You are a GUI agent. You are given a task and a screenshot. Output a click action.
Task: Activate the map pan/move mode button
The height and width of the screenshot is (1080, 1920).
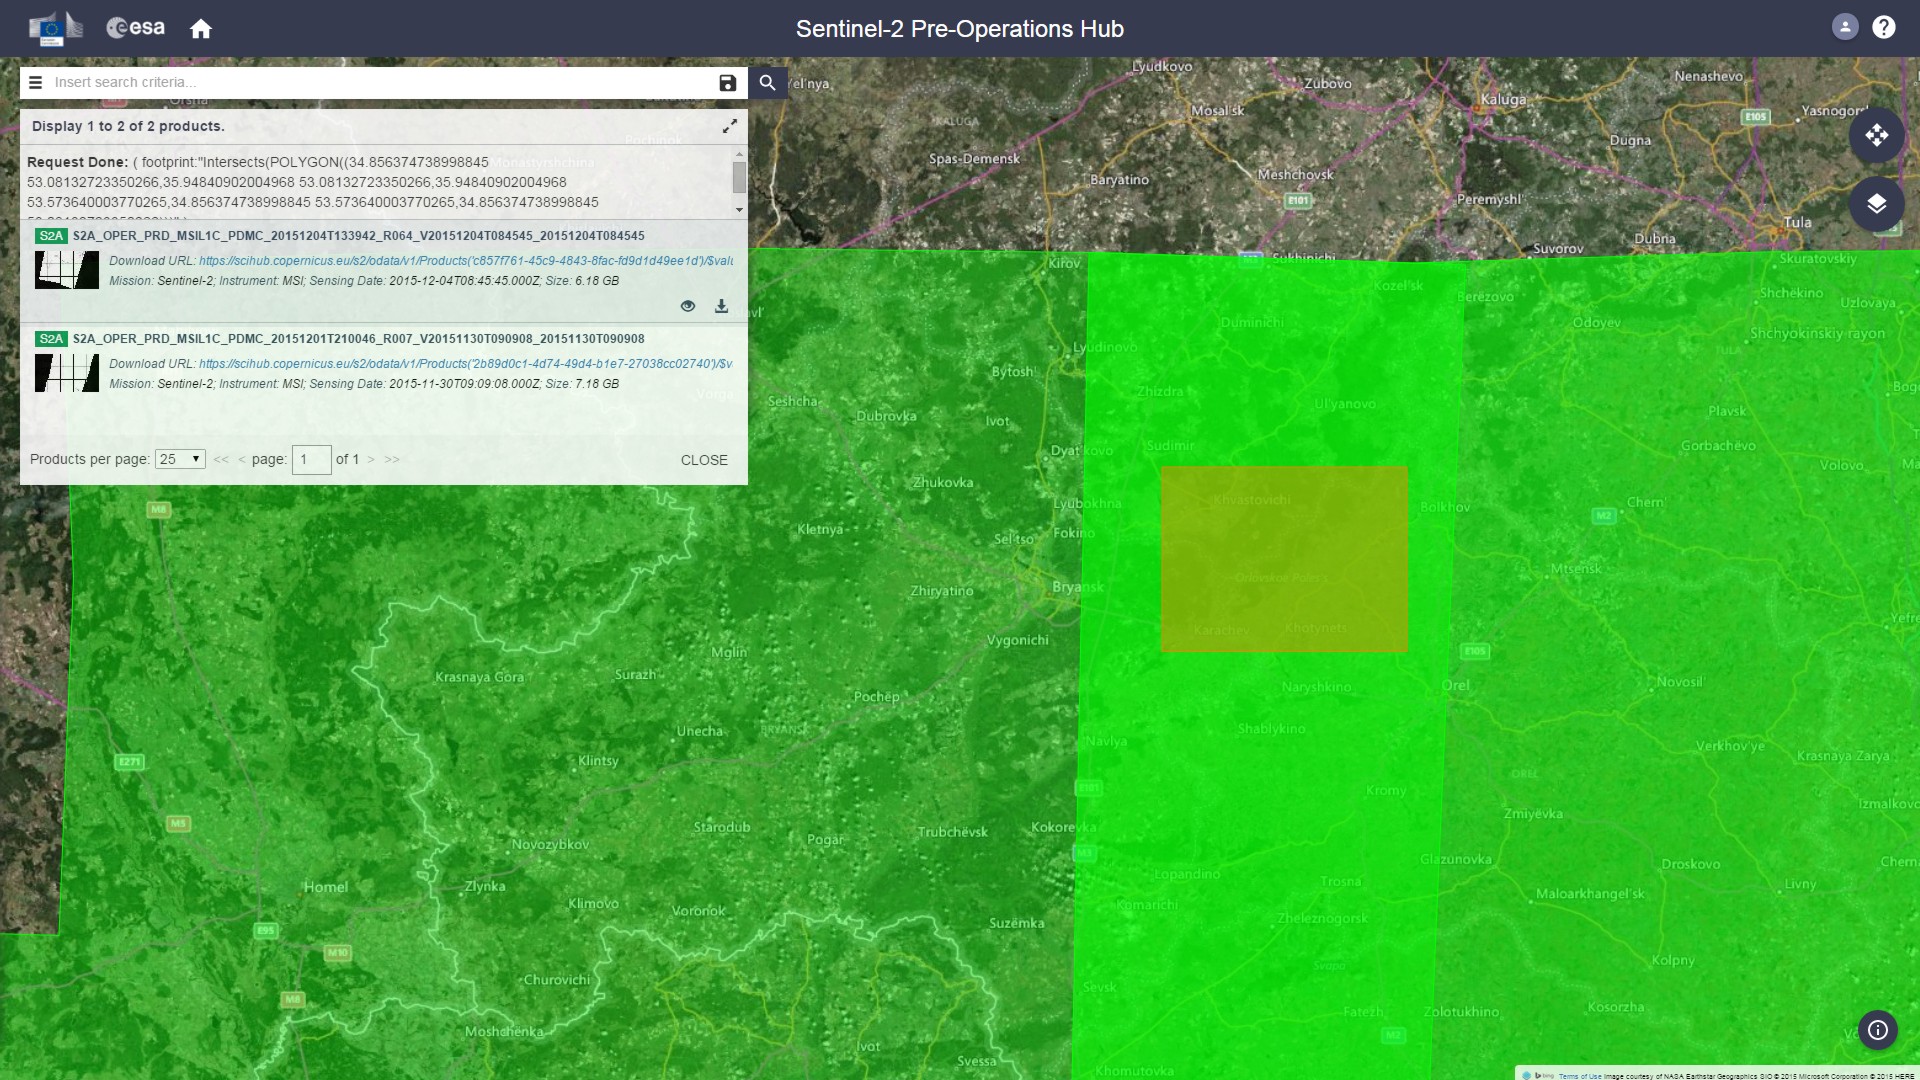pyautogui.click(x=1876, y=135)
